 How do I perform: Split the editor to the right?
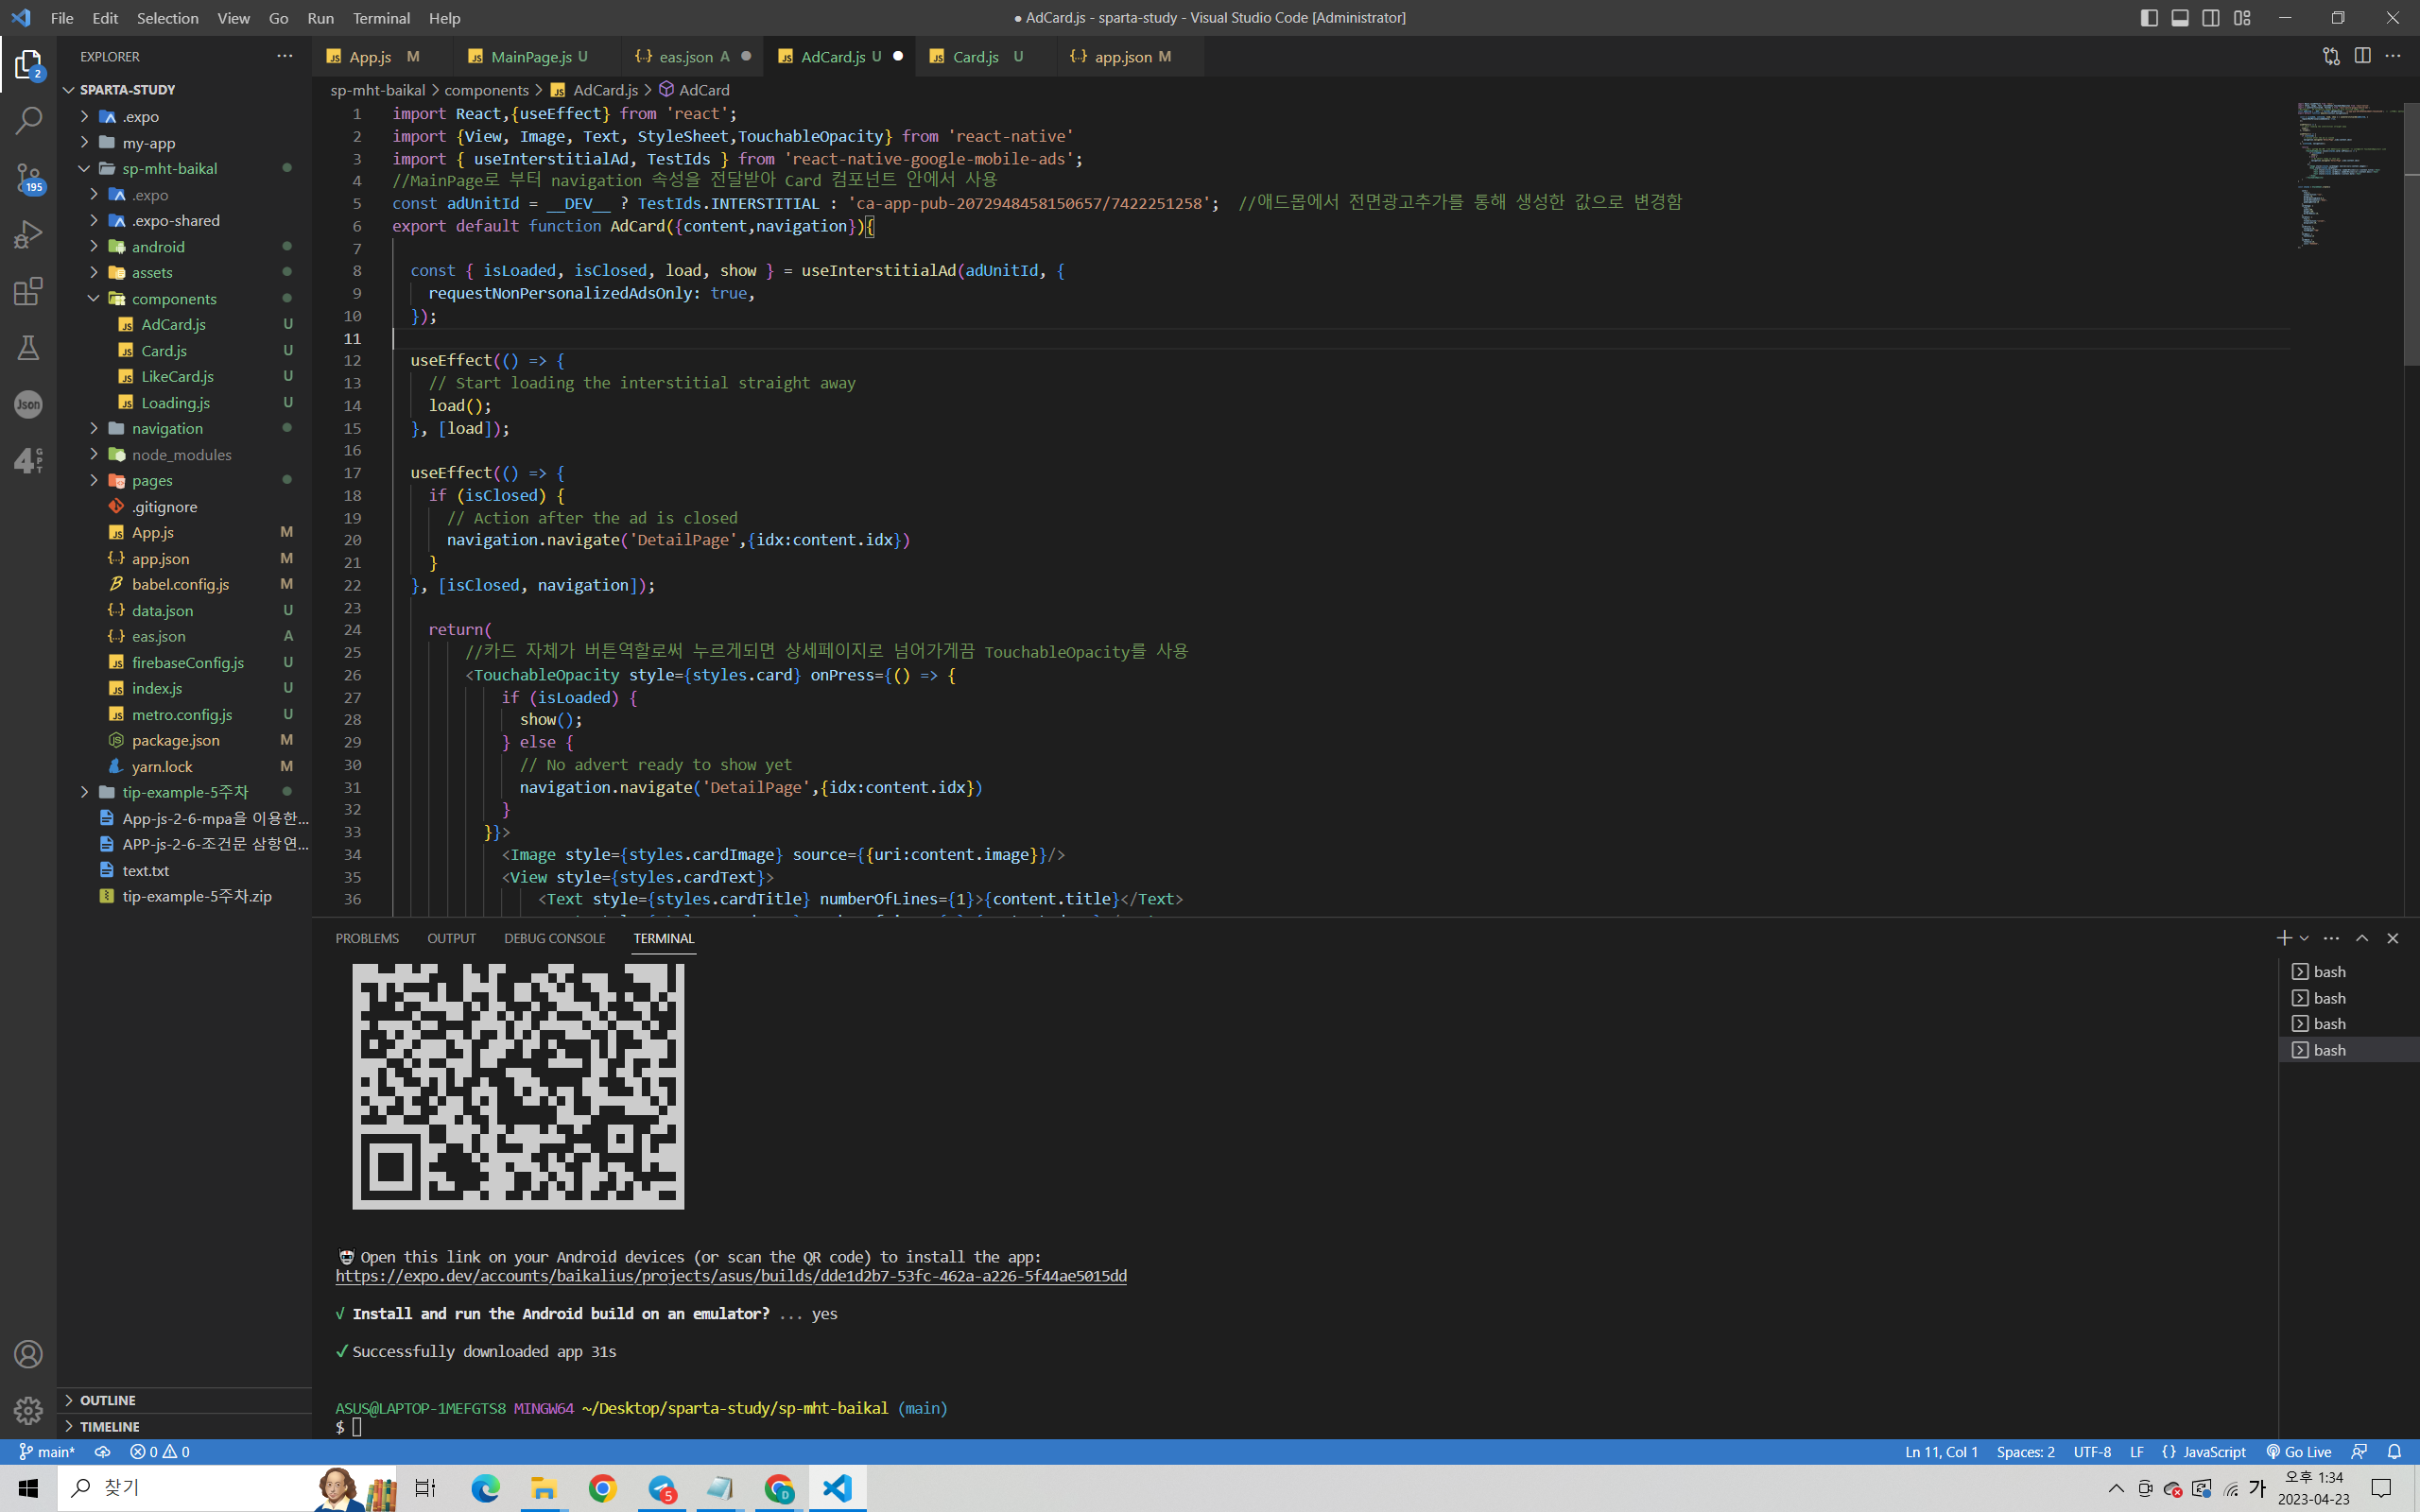point(2362,57)
